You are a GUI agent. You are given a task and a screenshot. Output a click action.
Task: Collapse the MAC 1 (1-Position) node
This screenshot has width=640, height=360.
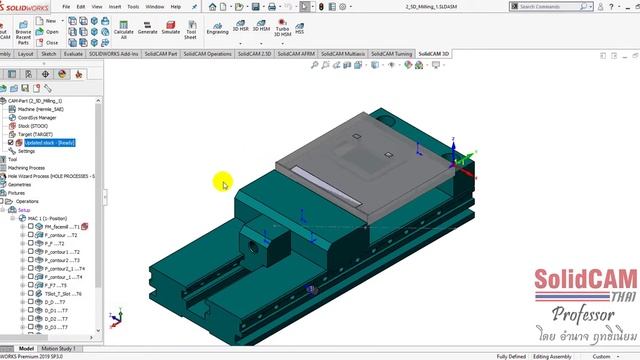click(13, 218)
